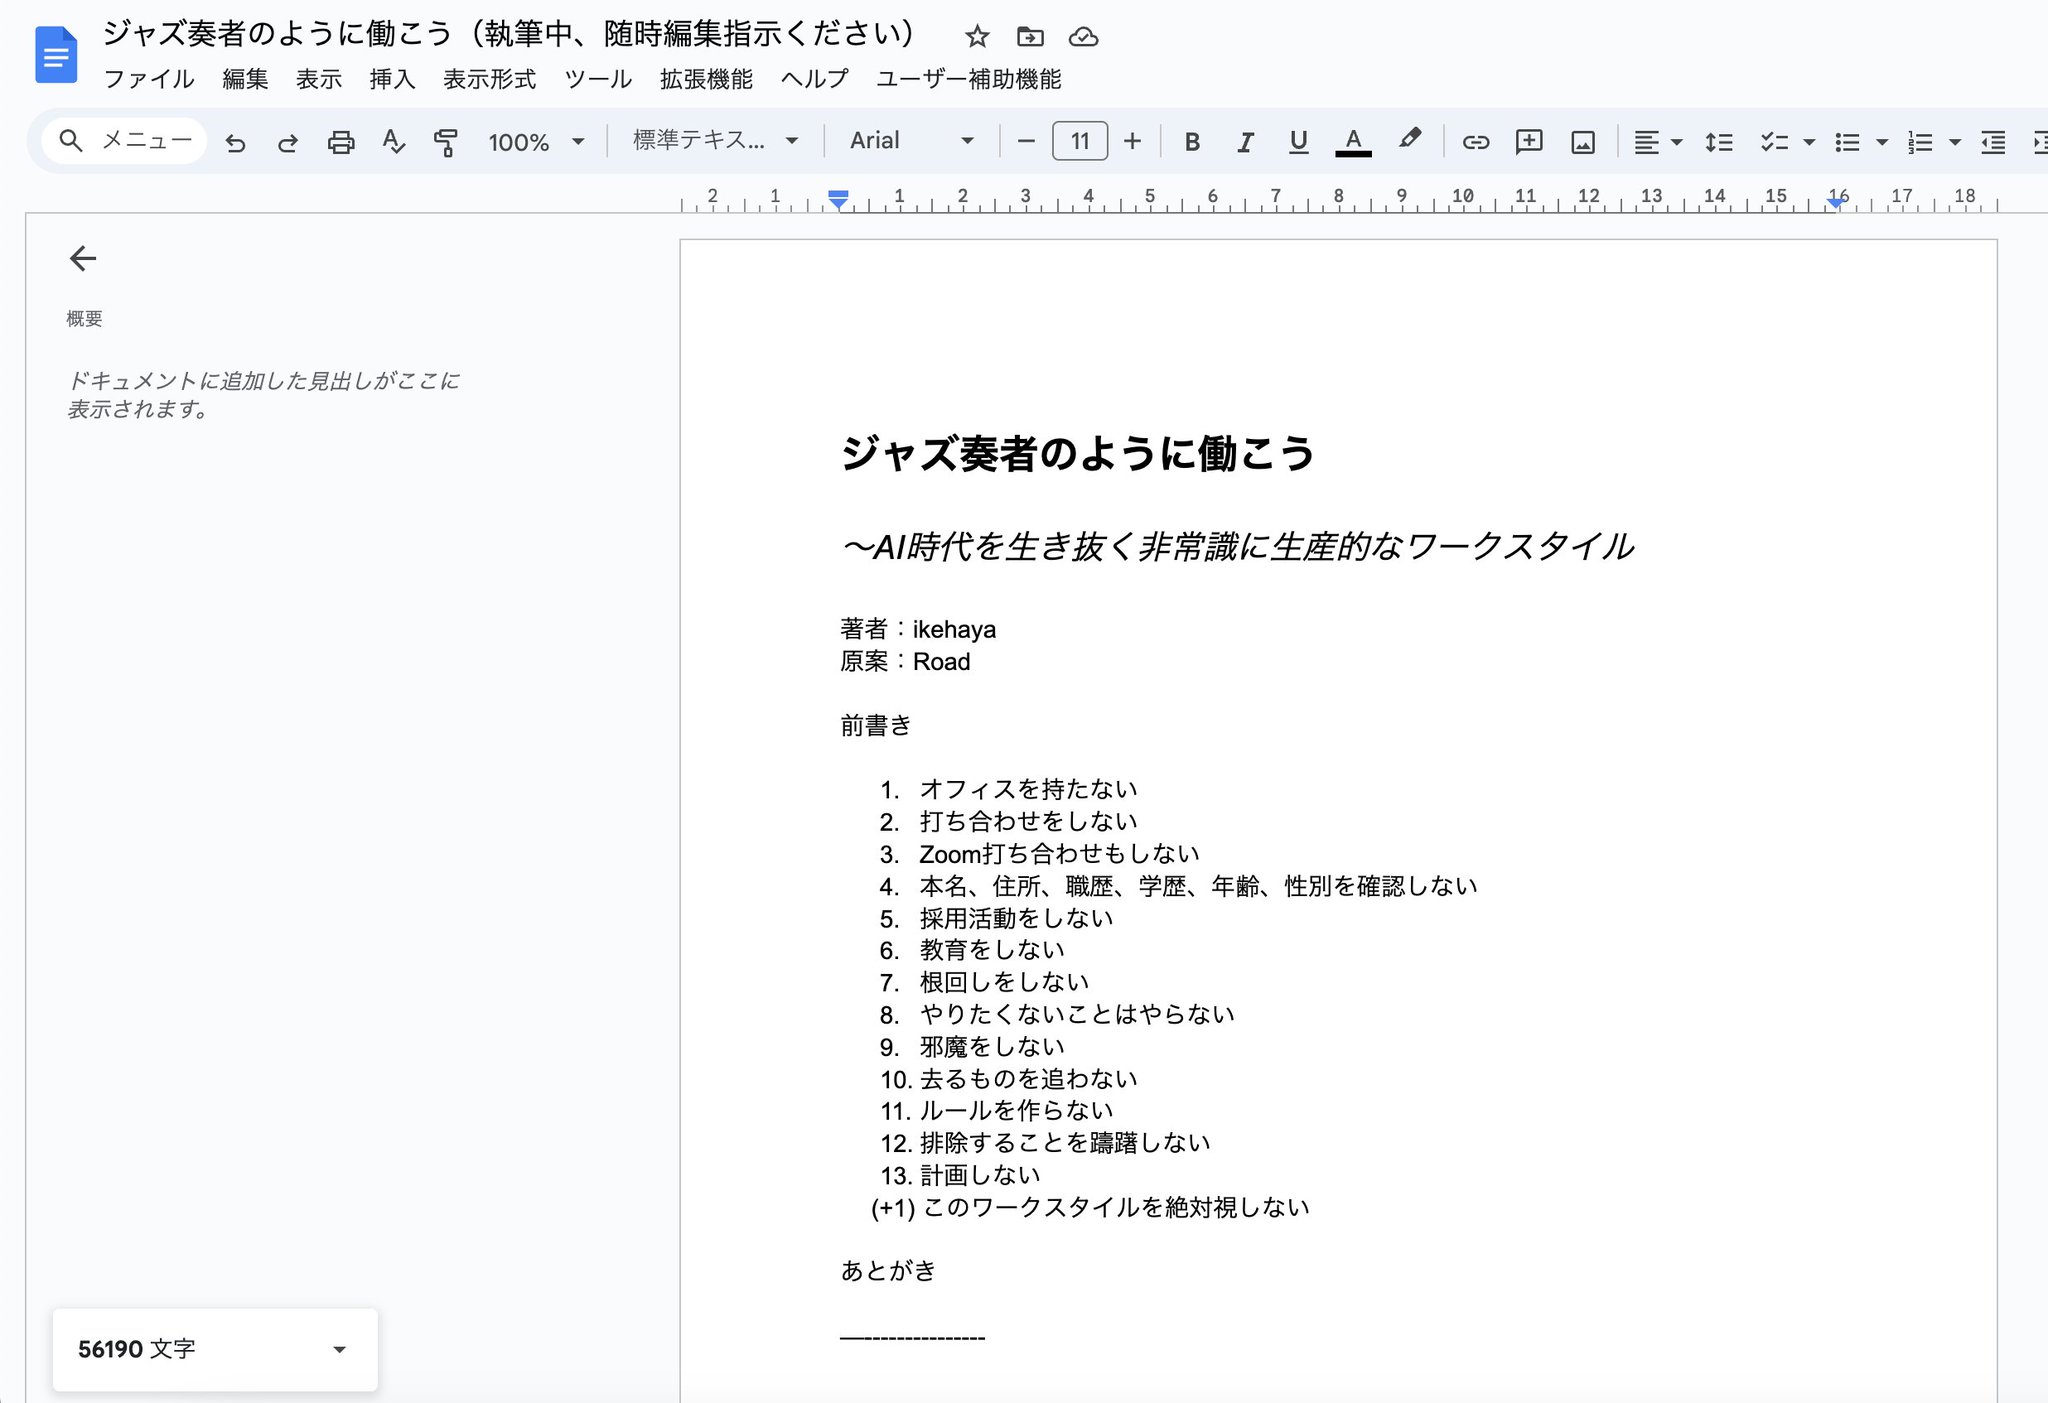Image resolution: width=2048 pixels, height=1403 pixels.
Task: Open the Arial font dropdown
Action: [911, 141]
